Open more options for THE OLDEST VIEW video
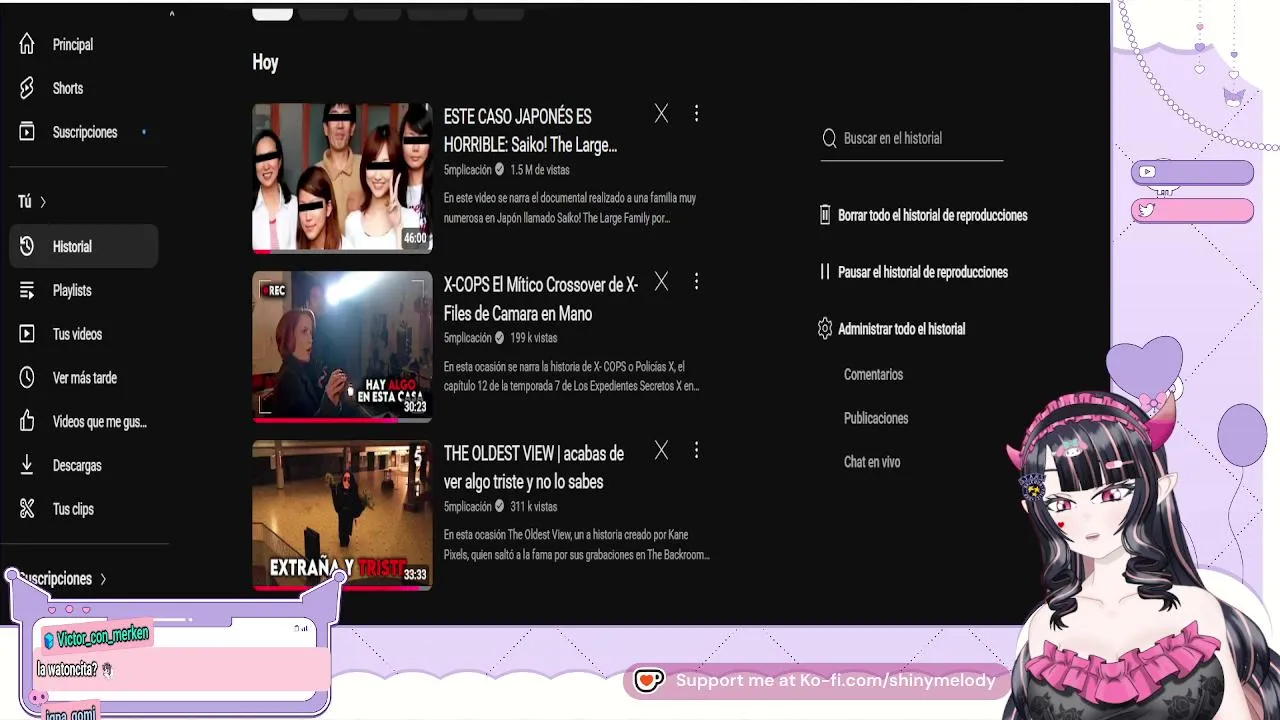The height and width of the screenshot is (720, 1280). 696,451
